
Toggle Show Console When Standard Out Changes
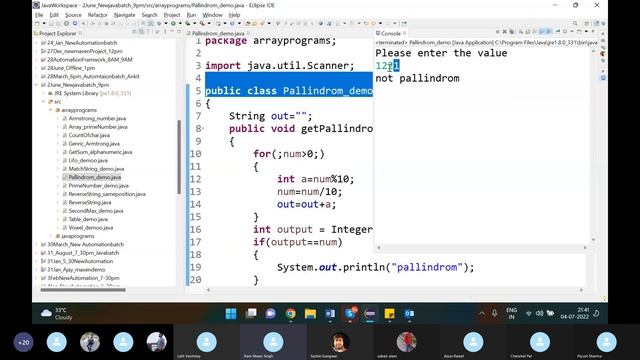542,31
